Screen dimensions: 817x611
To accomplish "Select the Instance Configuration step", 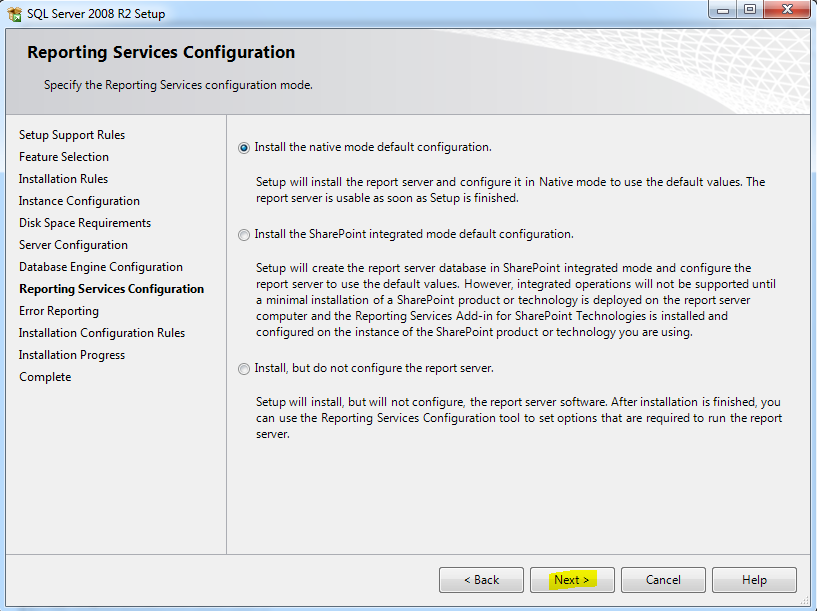I will click(79, 201).
